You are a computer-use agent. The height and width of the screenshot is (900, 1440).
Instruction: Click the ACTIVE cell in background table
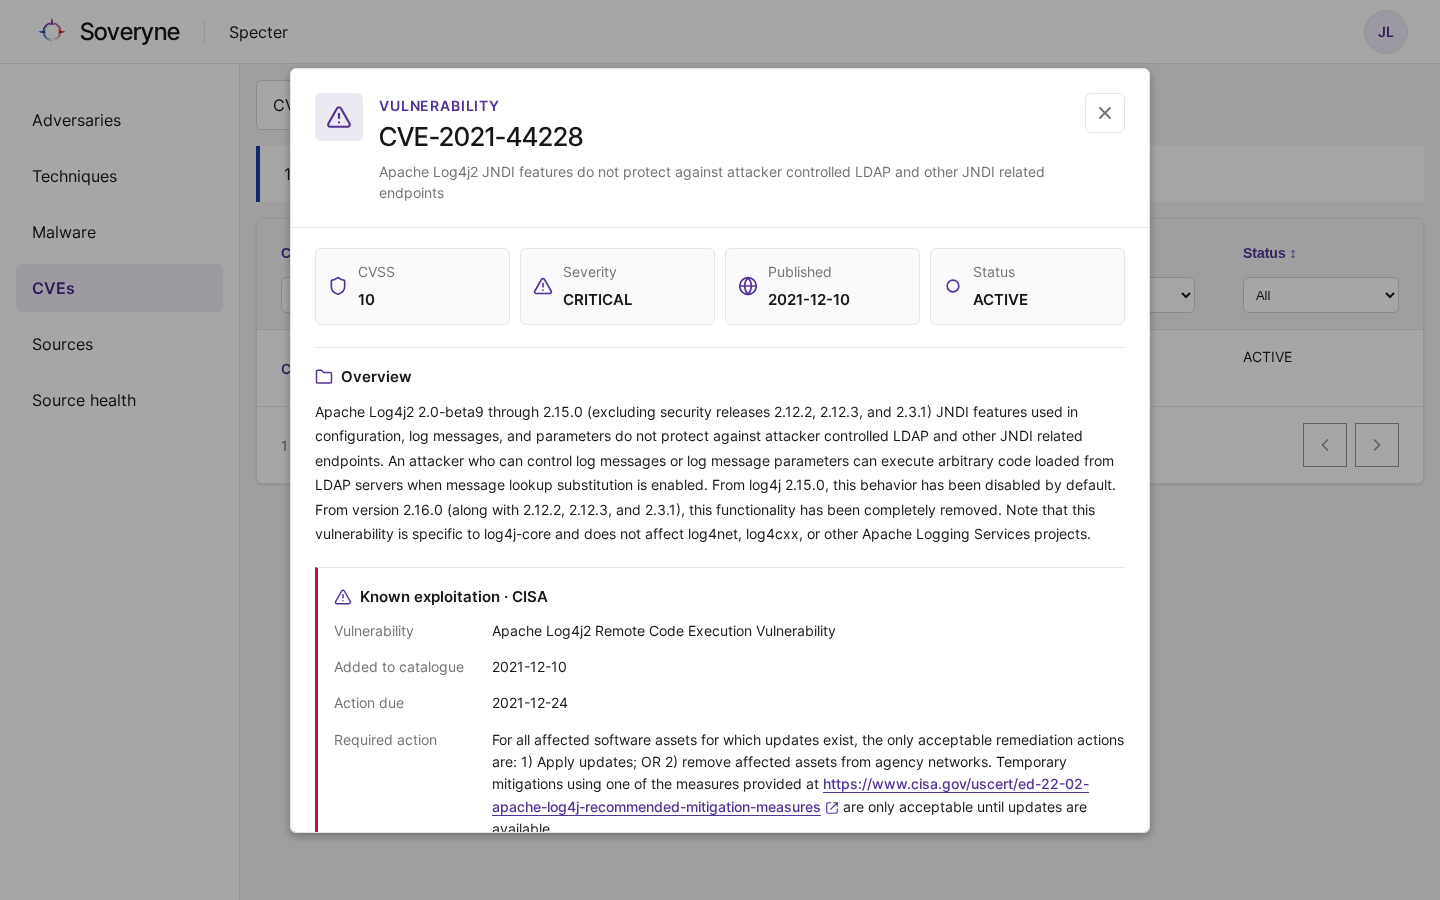pyautogui.click(x=1268, y=357)
